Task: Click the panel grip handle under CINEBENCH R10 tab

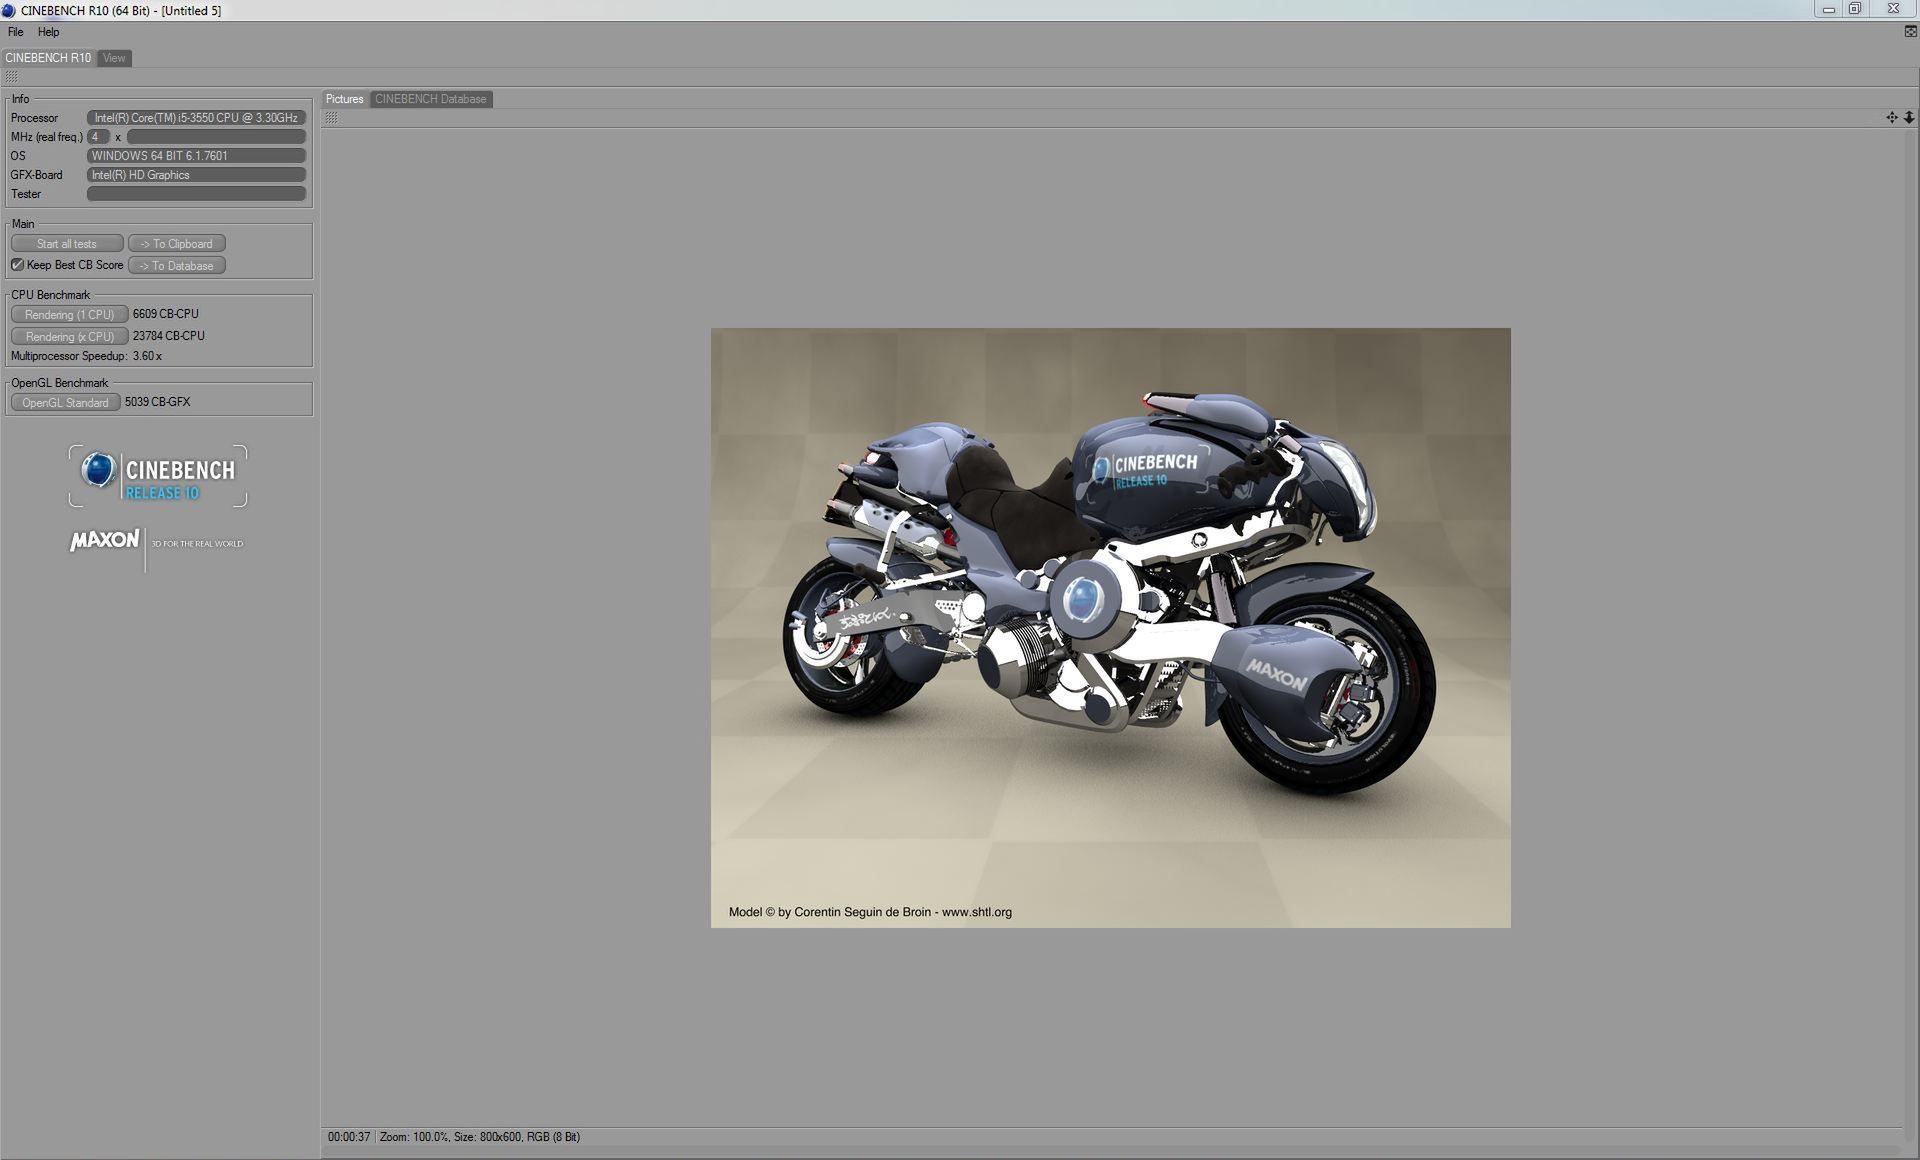Action: [11, 77]
